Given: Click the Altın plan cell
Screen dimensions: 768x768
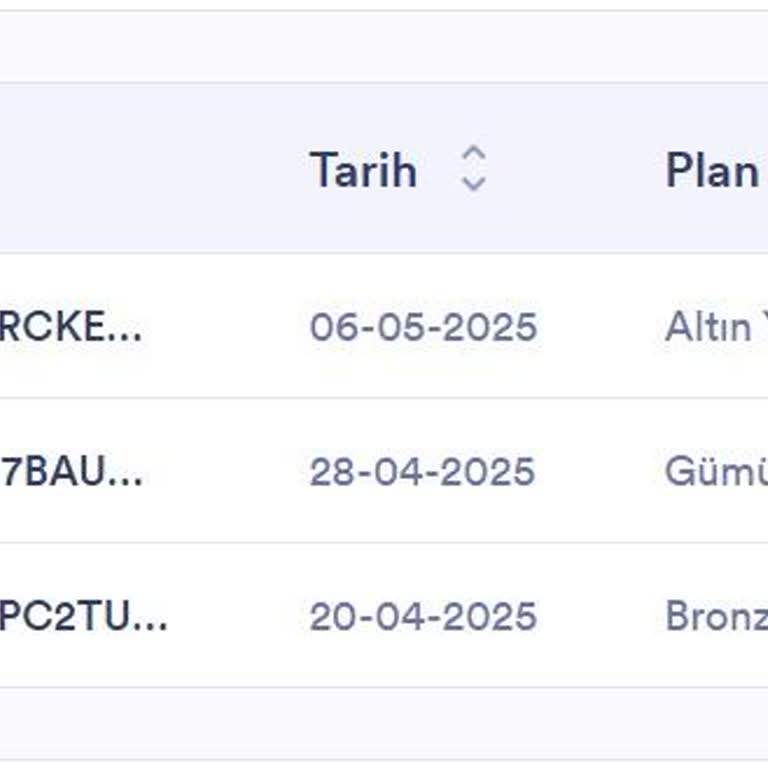Looking at the screenshot, I should (x=710, y=327).
